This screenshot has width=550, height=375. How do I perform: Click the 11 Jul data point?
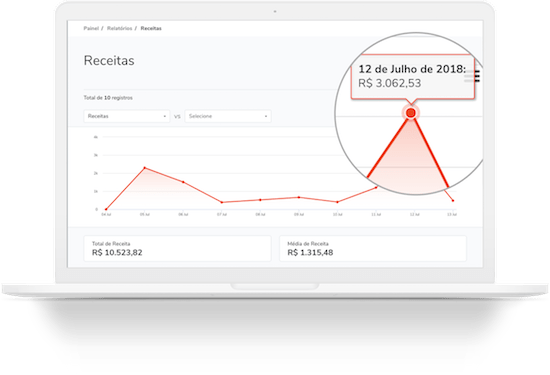click(x=376, y=187)
